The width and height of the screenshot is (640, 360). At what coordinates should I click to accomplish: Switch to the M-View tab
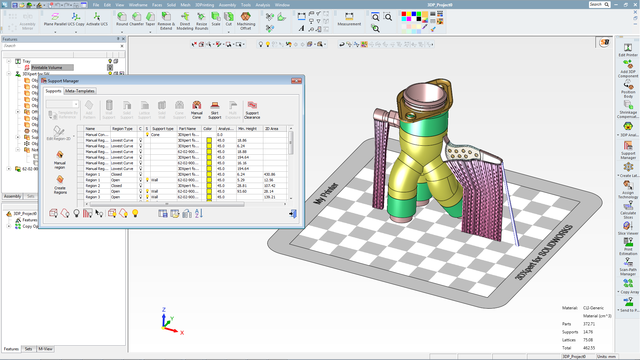45,349
